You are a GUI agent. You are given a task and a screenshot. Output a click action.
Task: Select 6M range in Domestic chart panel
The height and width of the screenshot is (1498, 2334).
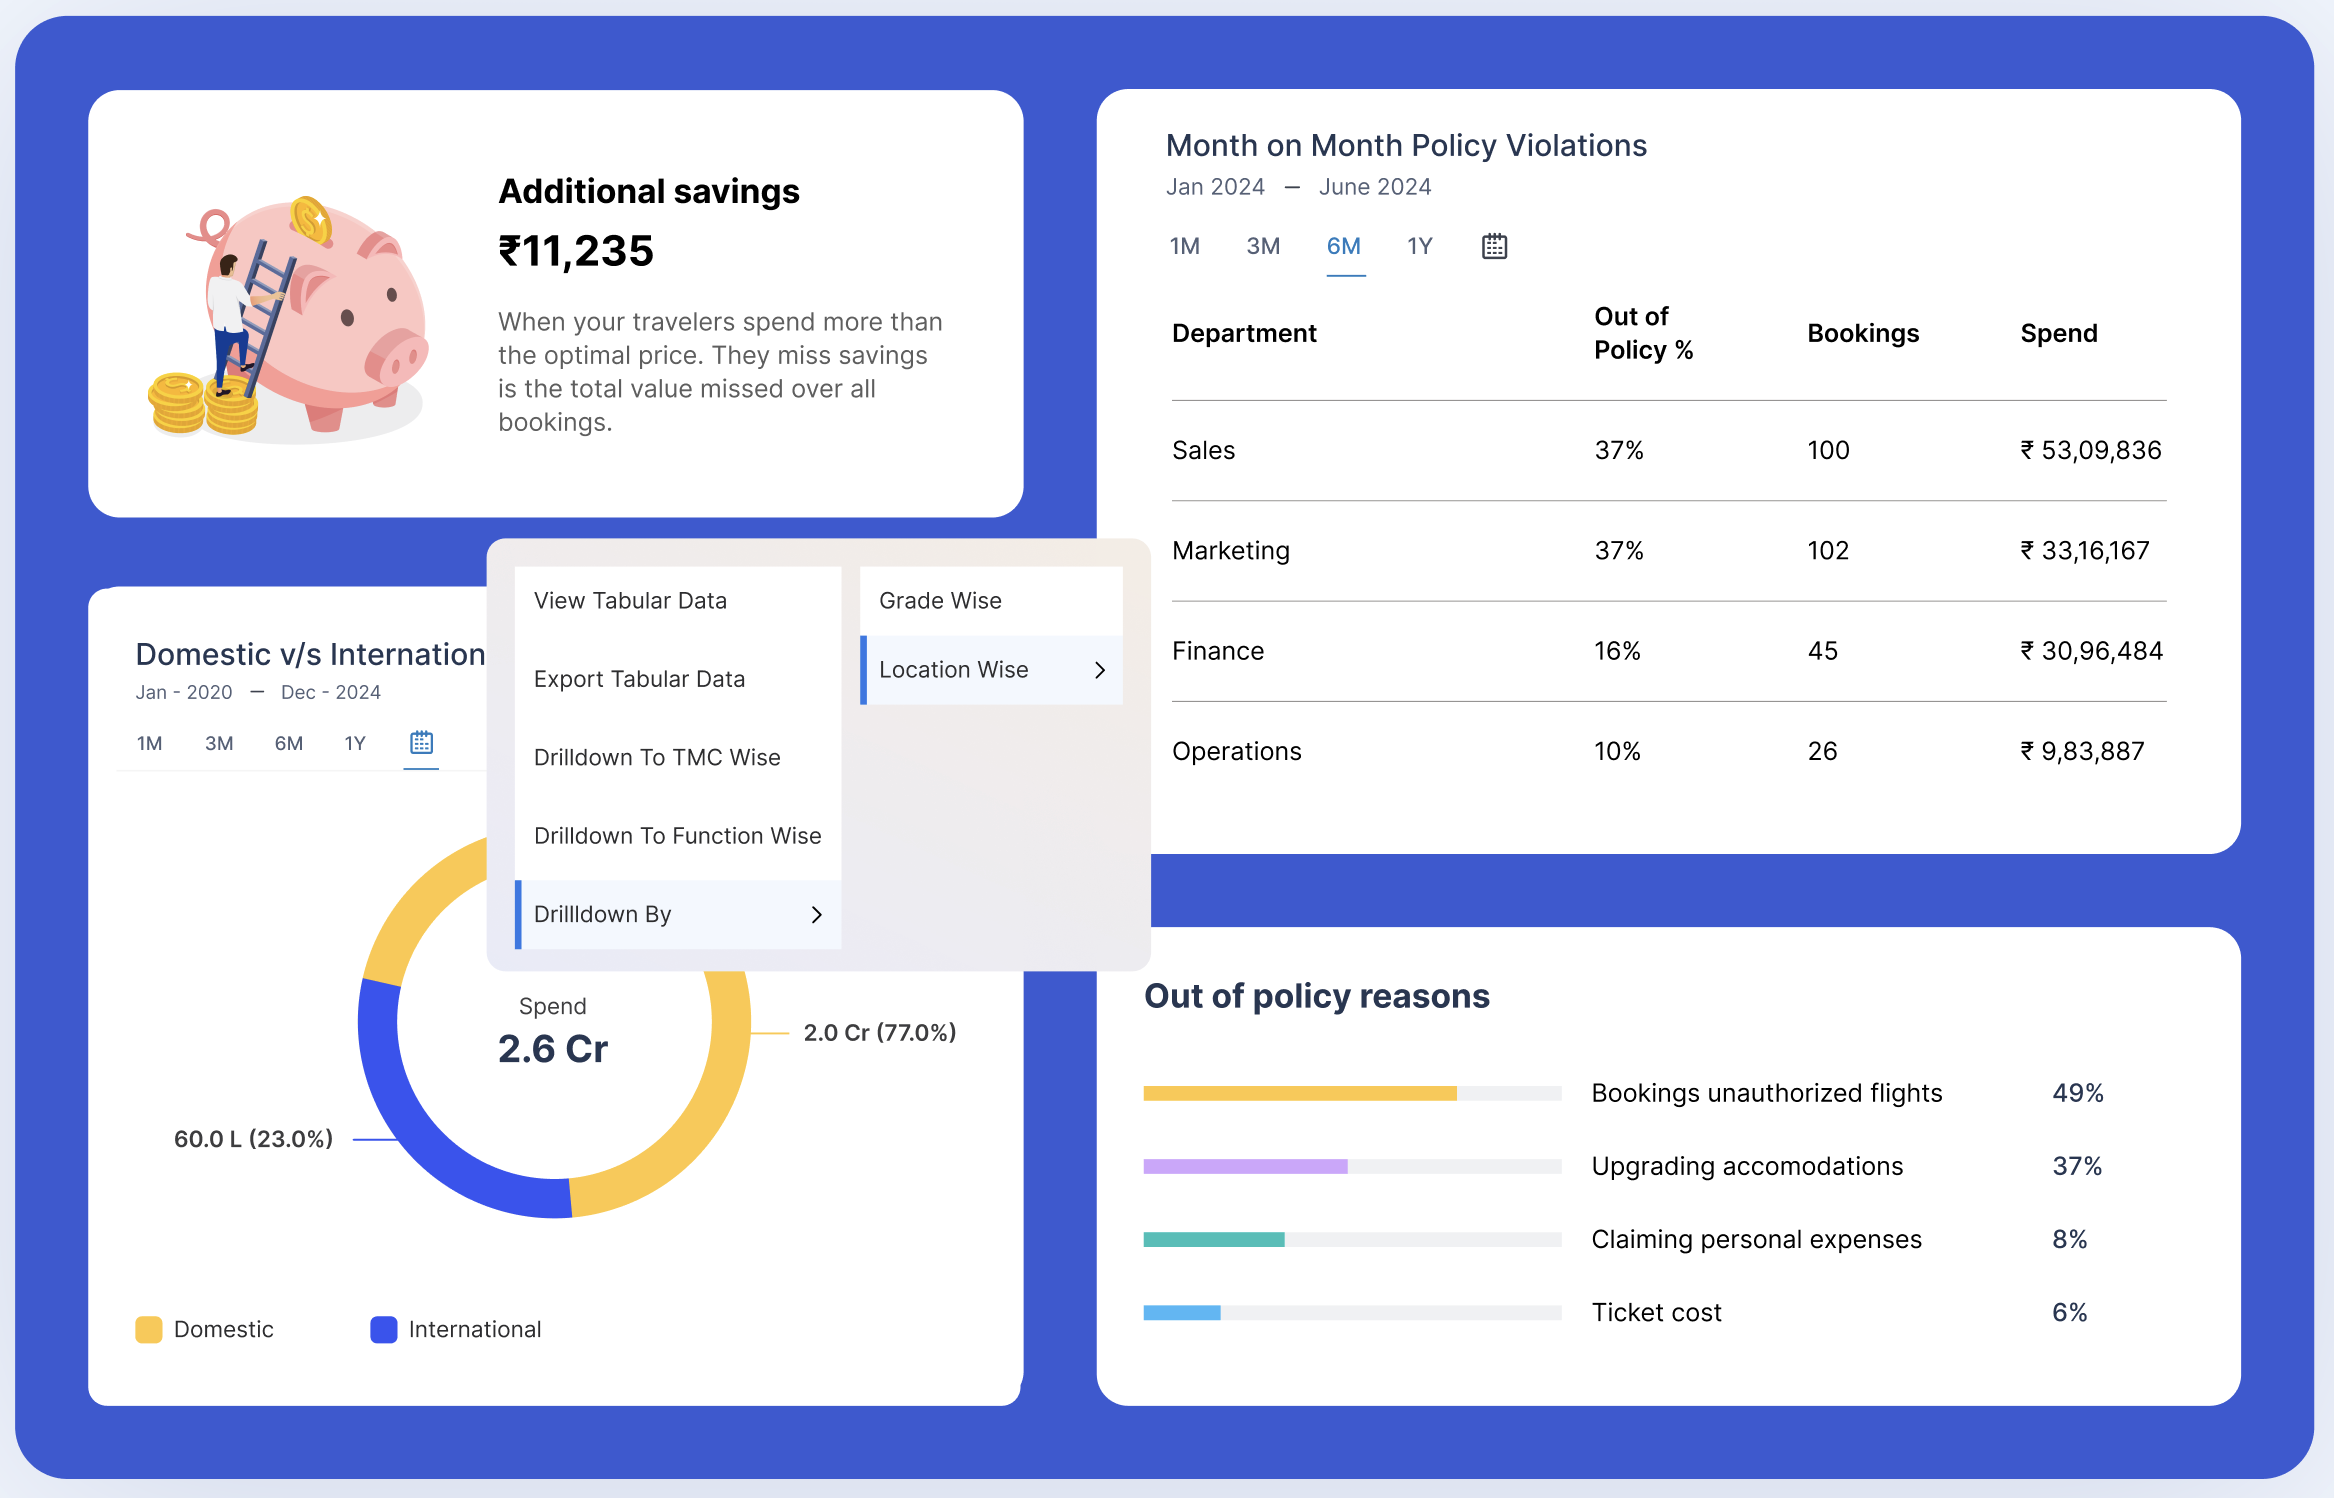point(288,743)
